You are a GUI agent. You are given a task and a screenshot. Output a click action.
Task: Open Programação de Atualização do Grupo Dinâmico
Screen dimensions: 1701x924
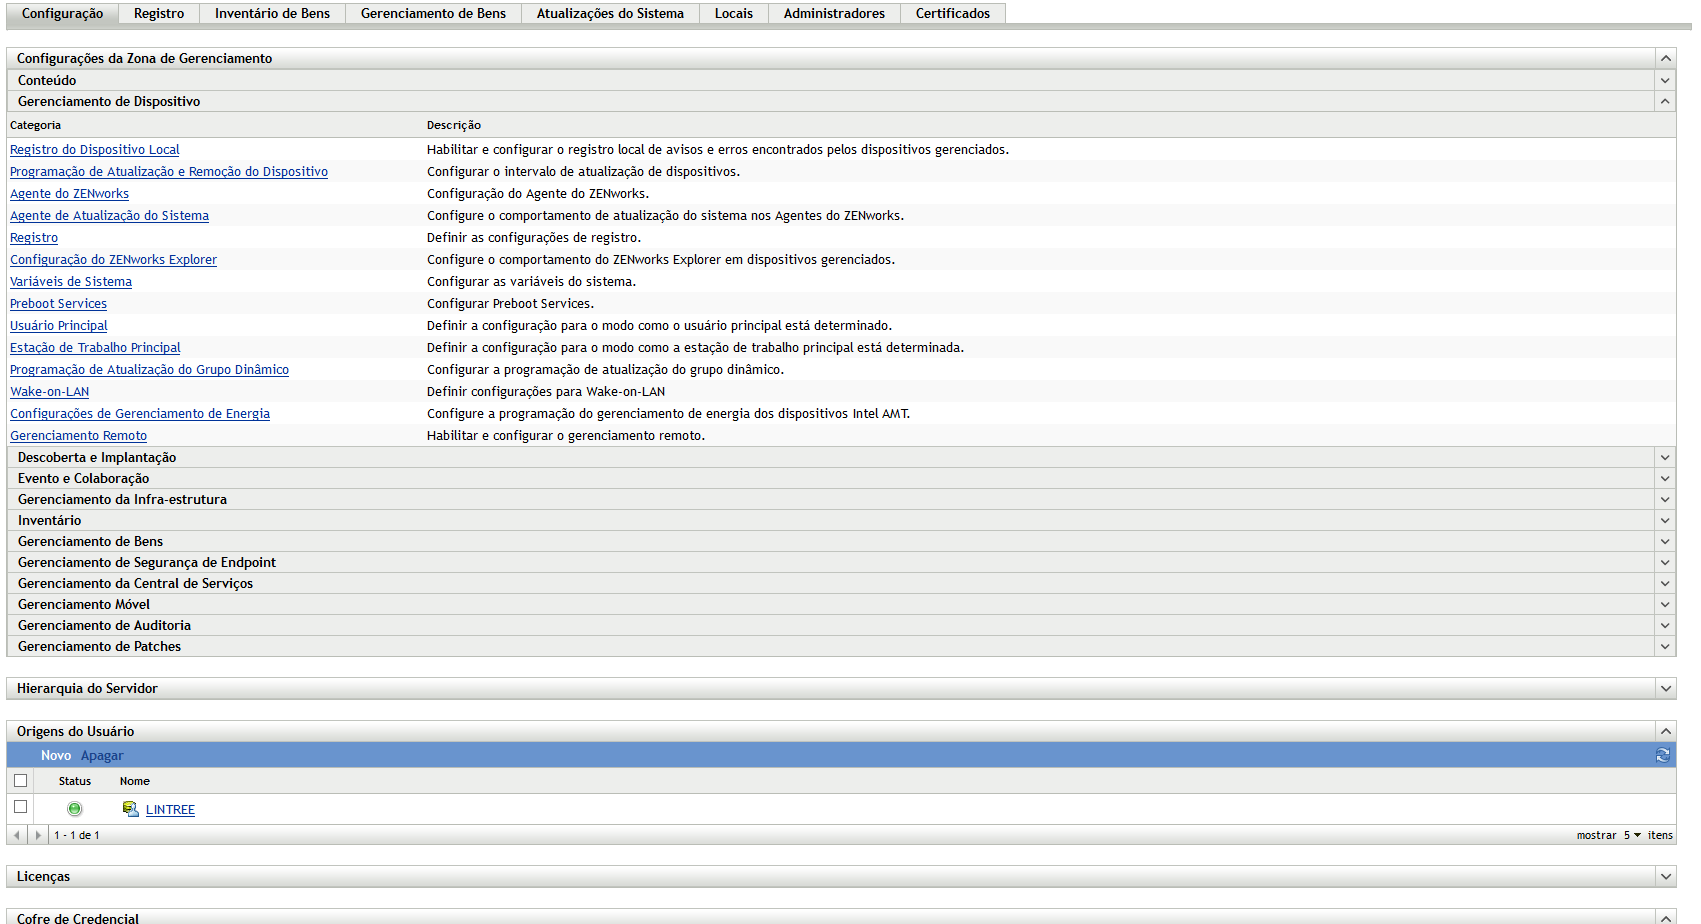(x=150, y=370)
